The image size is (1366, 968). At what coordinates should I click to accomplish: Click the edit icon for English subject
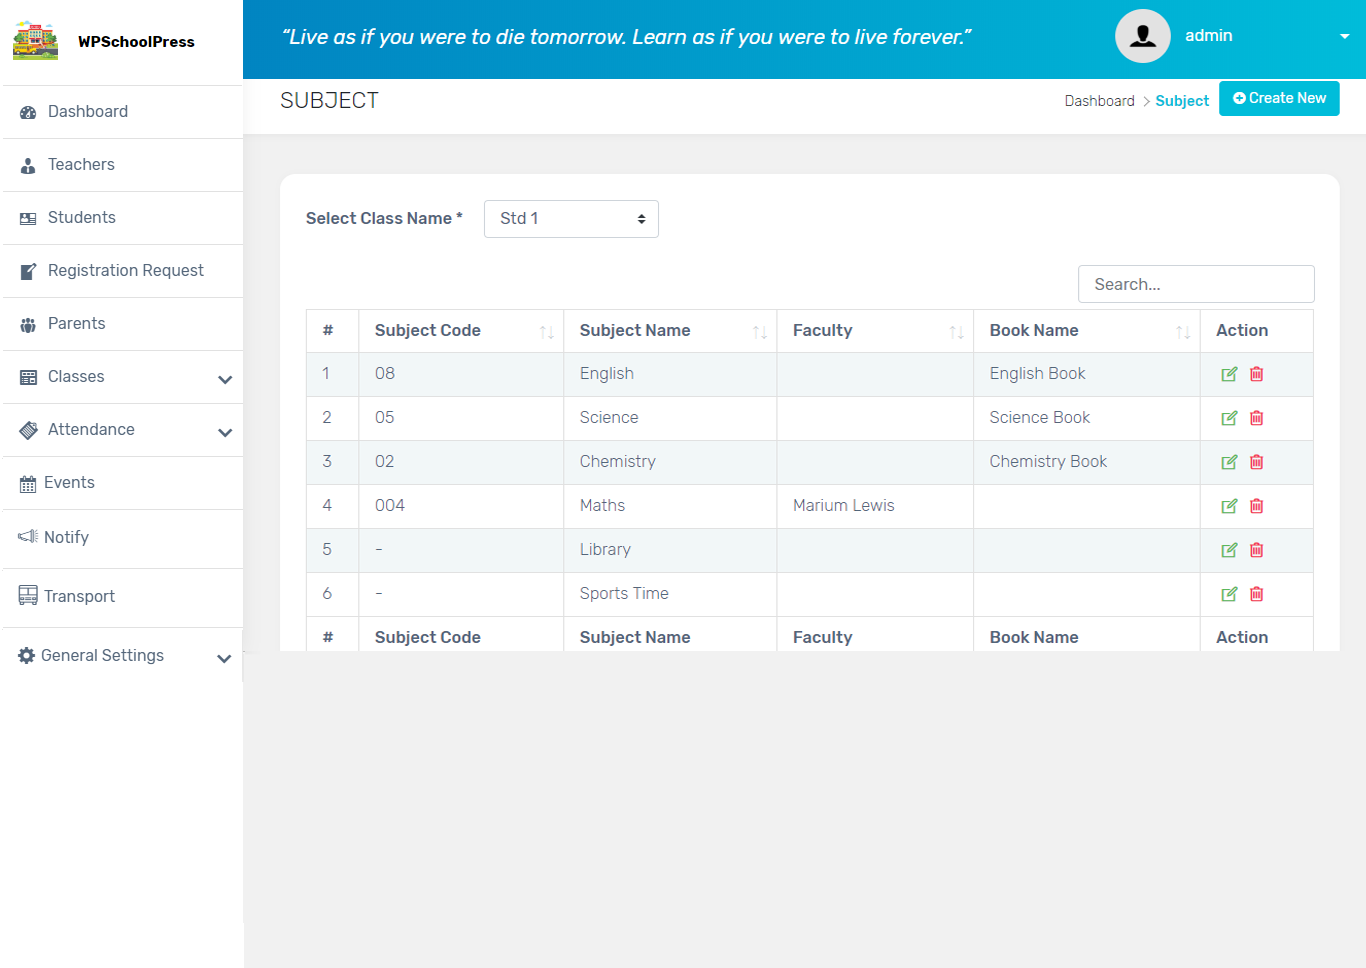tap(1229, 374)
